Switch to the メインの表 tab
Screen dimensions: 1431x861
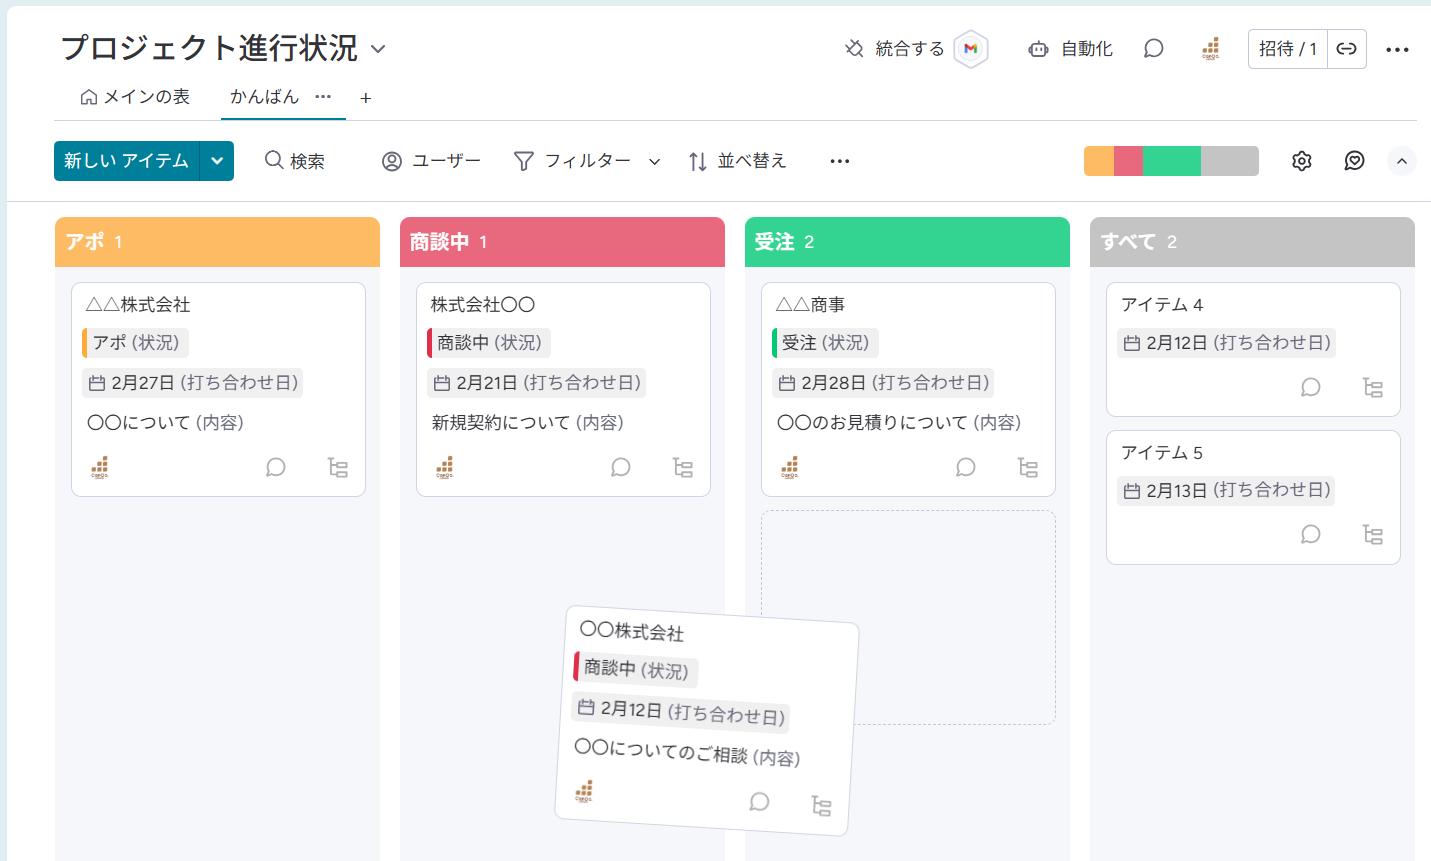tap(135, 97)
